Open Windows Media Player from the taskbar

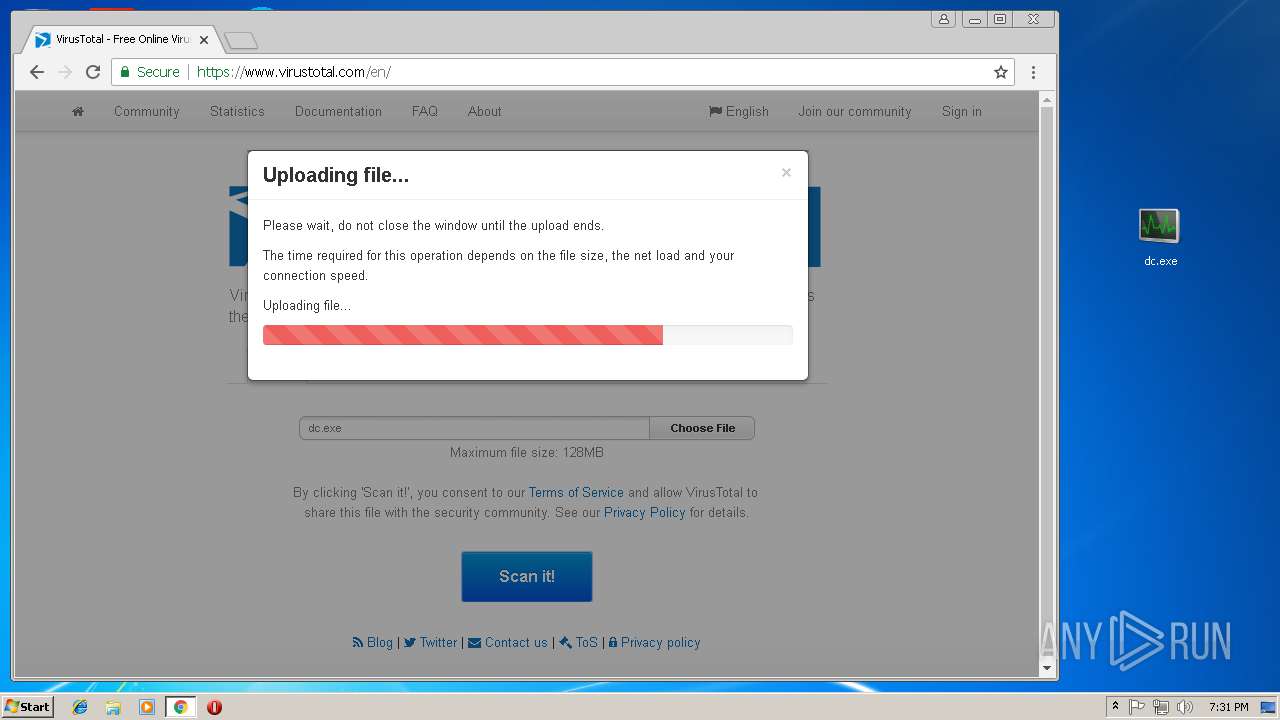[x=147, y=707]
